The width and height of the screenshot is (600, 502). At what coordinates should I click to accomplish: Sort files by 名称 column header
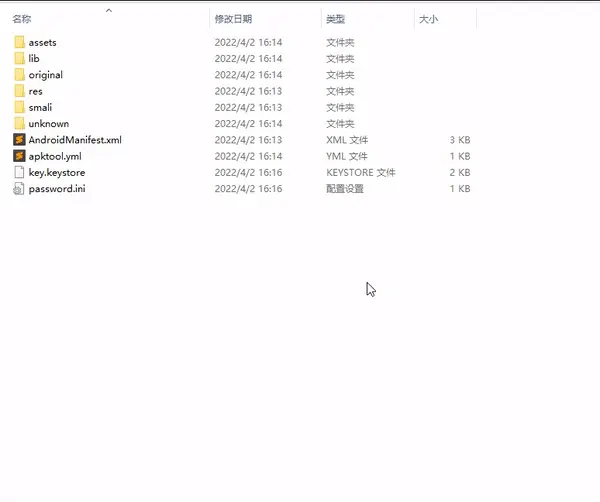[x=21, y=19]
